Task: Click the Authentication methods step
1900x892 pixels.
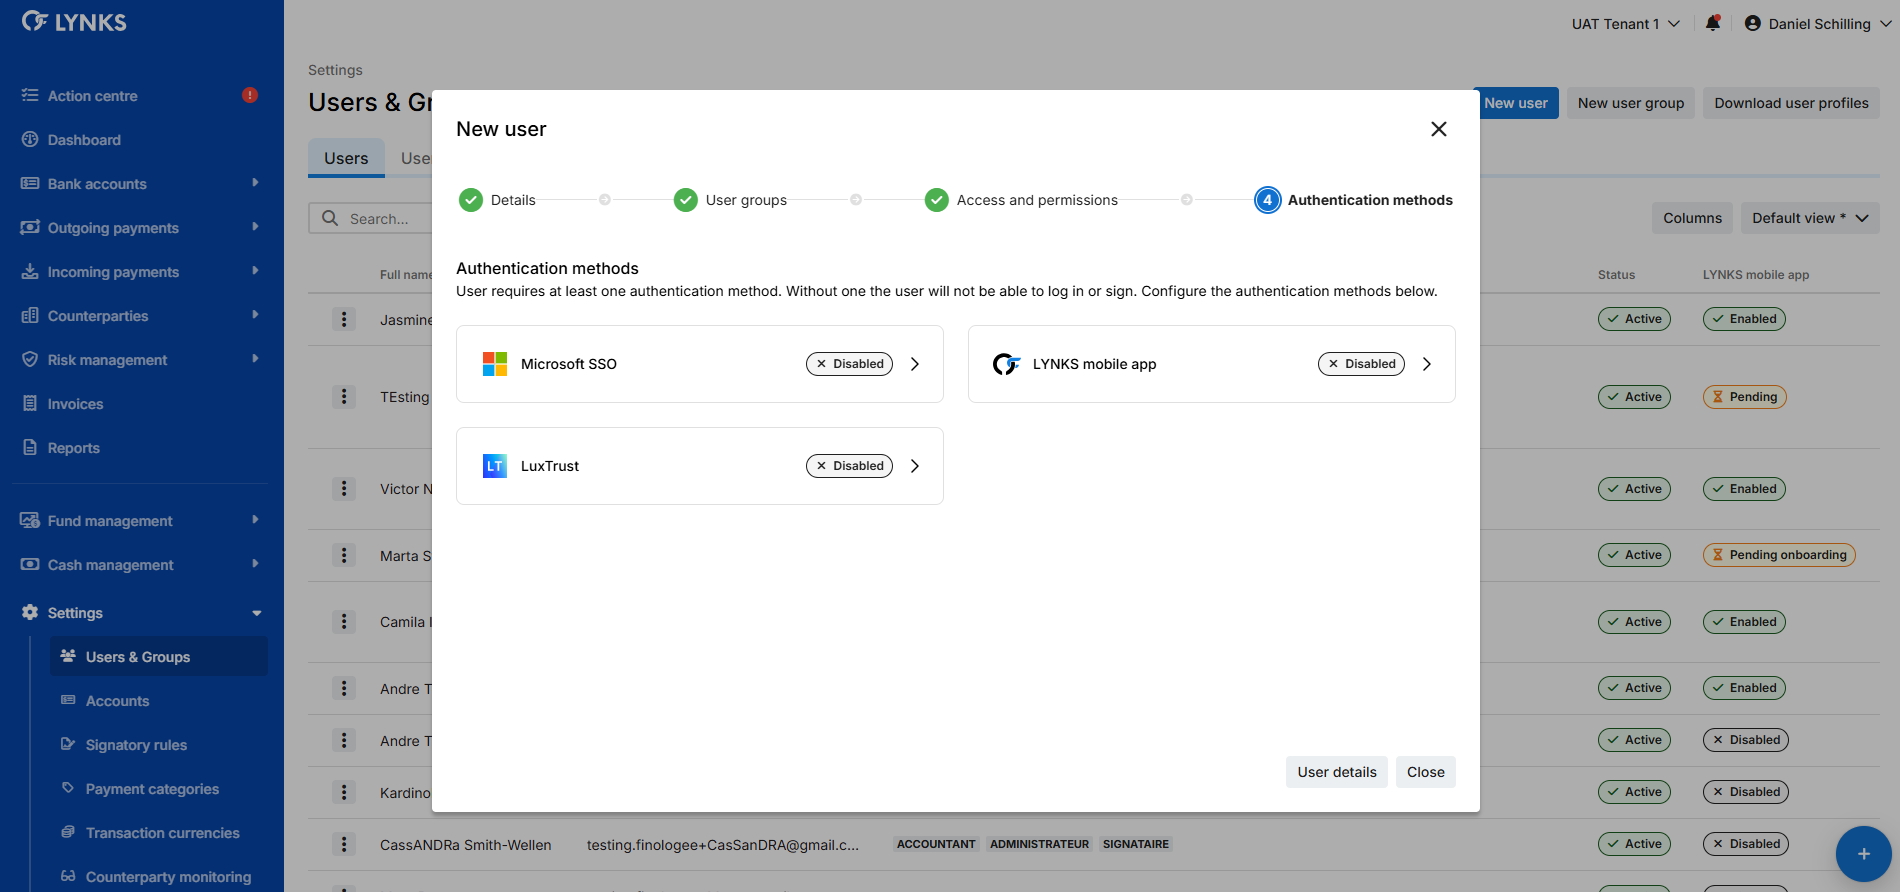Action: tap(1354, 200)
